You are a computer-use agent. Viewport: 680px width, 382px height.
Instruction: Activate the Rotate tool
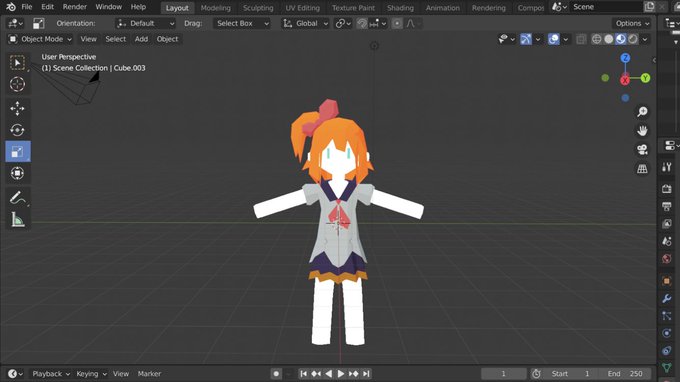pos(17,130)
